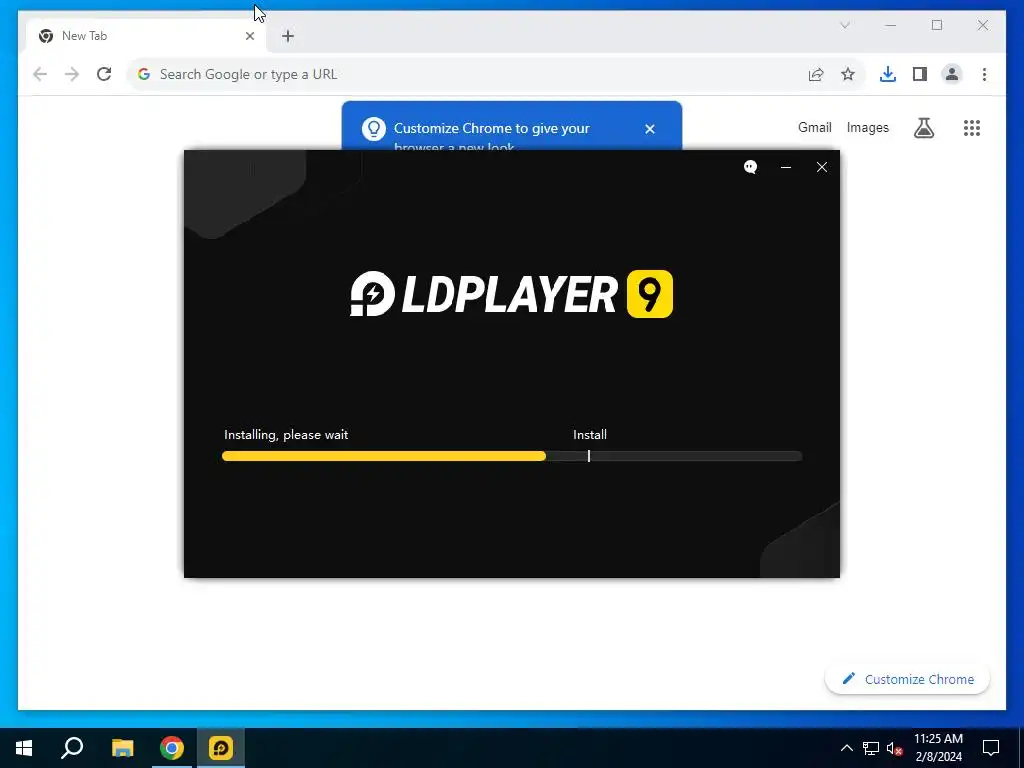Open the Chrome profile menu
Image resolution: width=1024 pixels, height=768 pixels.
tap(952, 74)
